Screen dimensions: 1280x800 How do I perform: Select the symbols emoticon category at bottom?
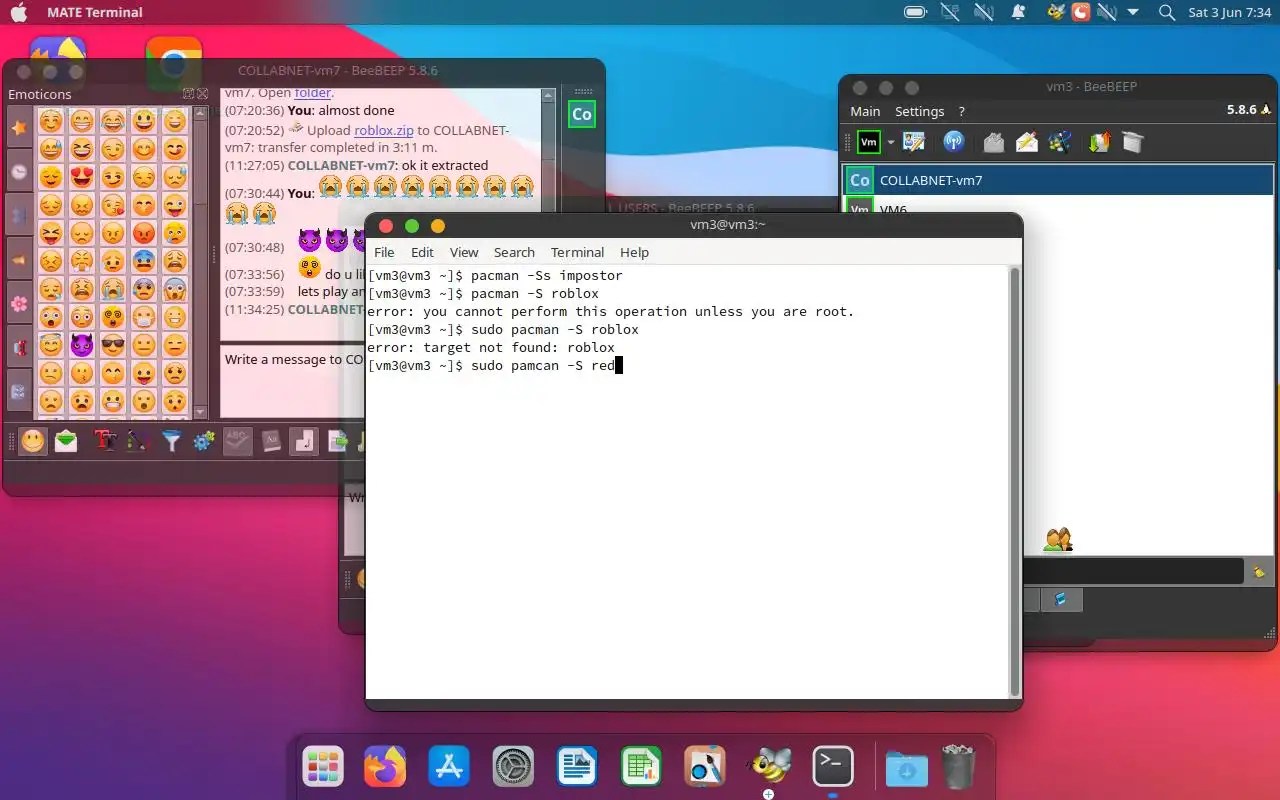click(x=19, y=392)
